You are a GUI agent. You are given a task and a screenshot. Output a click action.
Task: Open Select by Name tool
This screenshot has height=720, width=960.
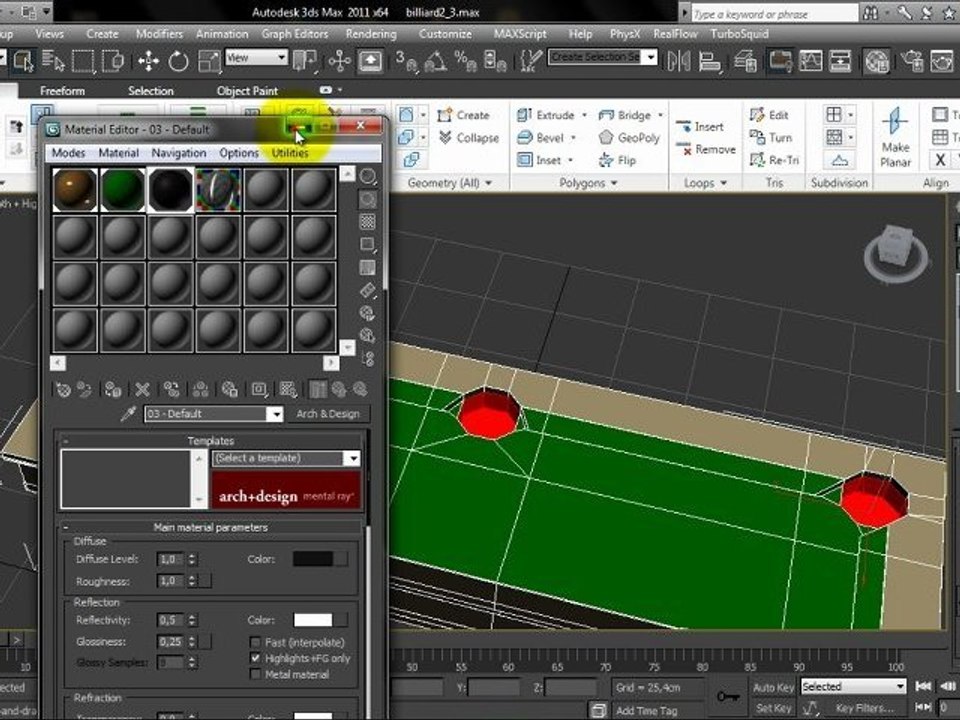(x=53, y=61)
